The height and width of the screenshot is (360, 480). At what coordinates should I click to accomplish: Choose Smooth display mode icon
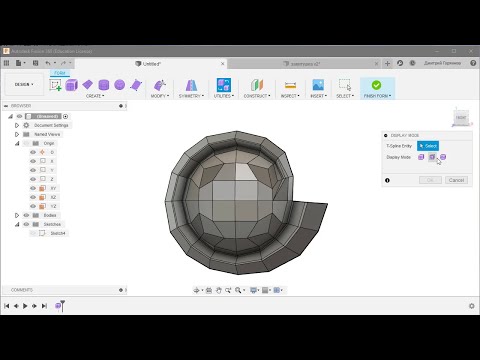(x=443, y=157)
